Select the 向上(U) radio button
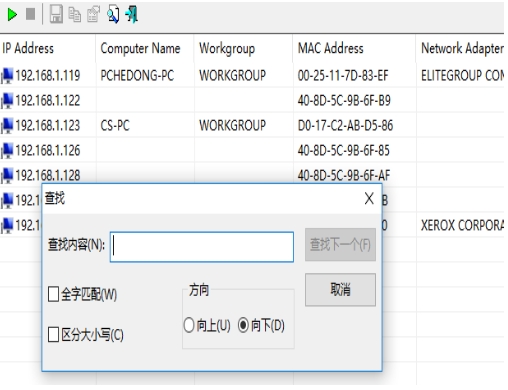 189,325
